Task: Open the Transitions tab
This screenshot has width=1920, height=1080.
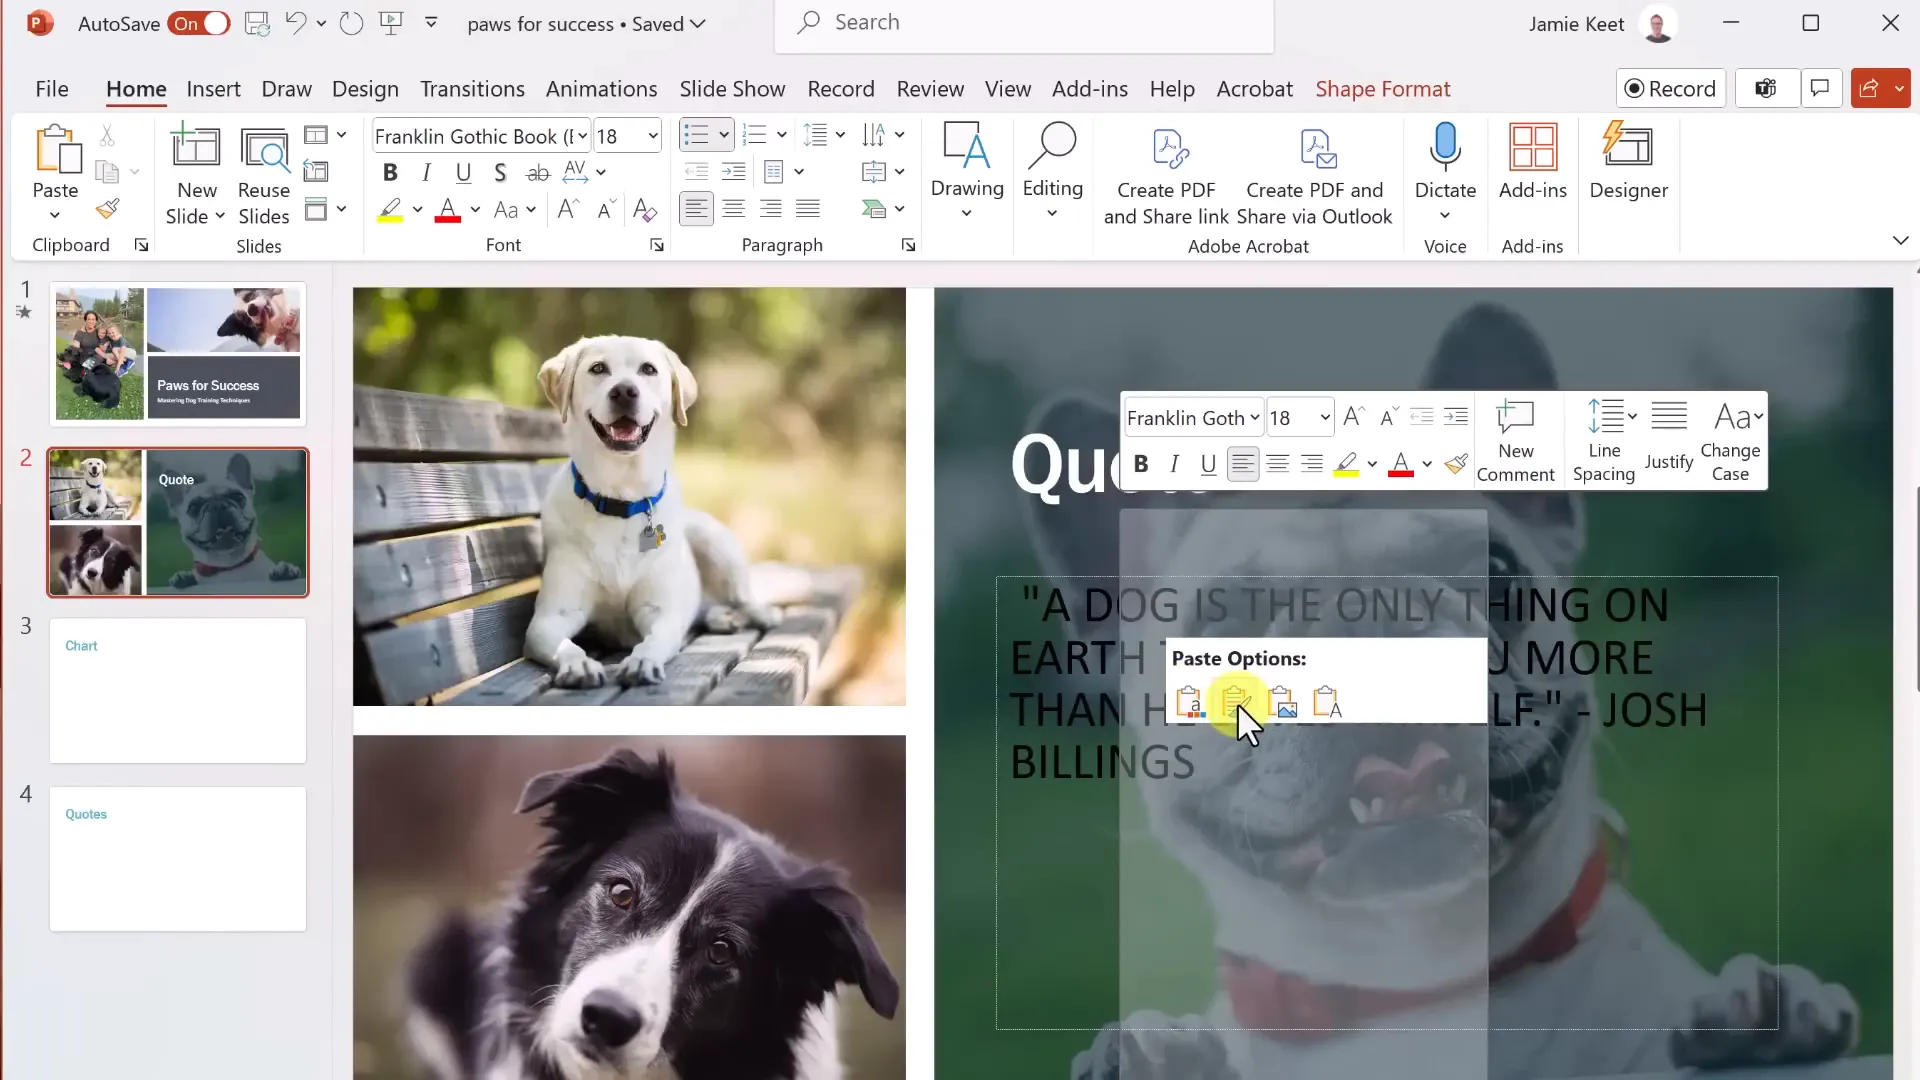Action: click(472, 89)
